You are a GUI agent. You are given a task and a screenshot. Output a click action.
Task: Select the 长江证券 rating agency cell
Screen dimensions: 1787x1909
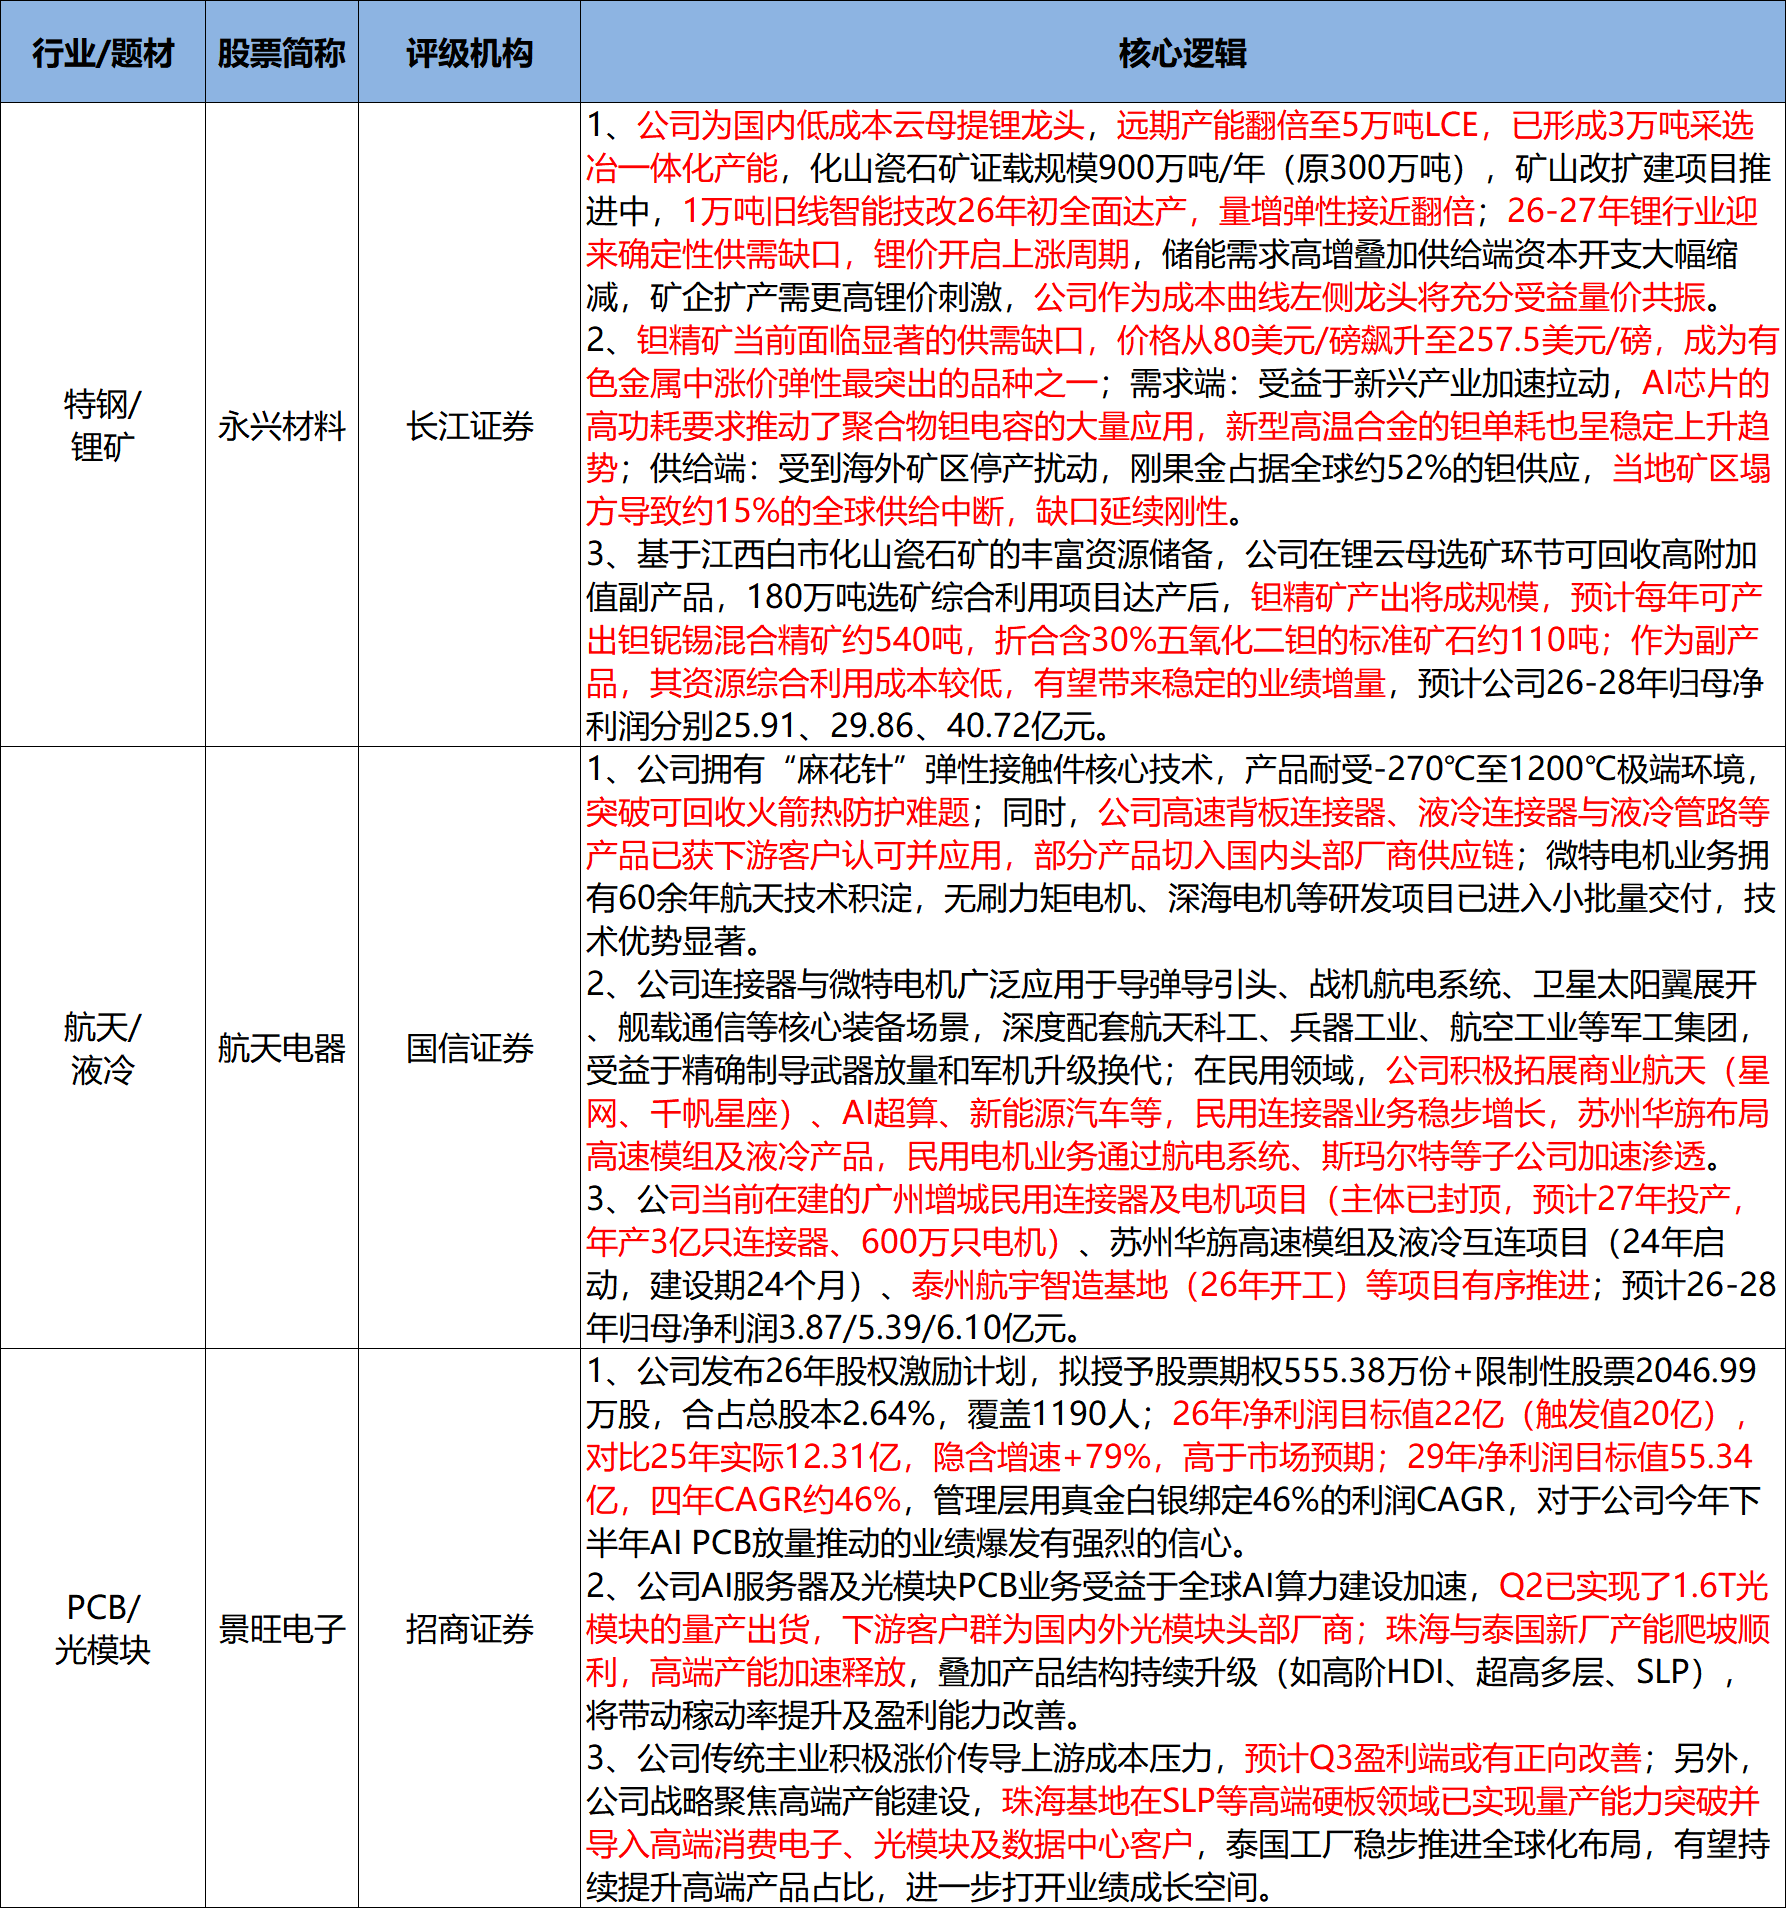pos(469,425)
